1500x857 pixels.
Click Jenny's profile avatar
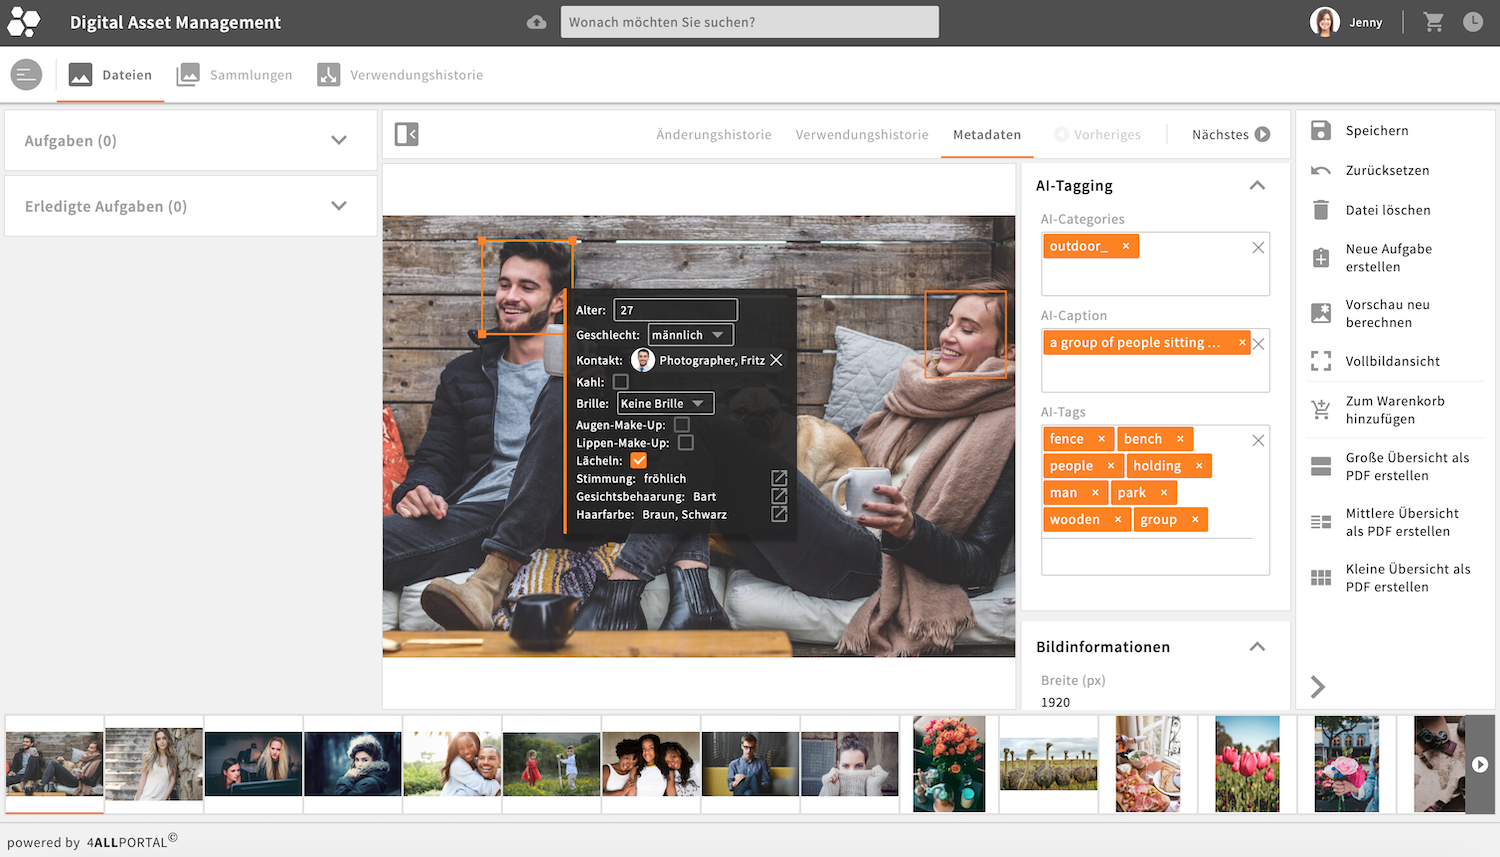1325,22
